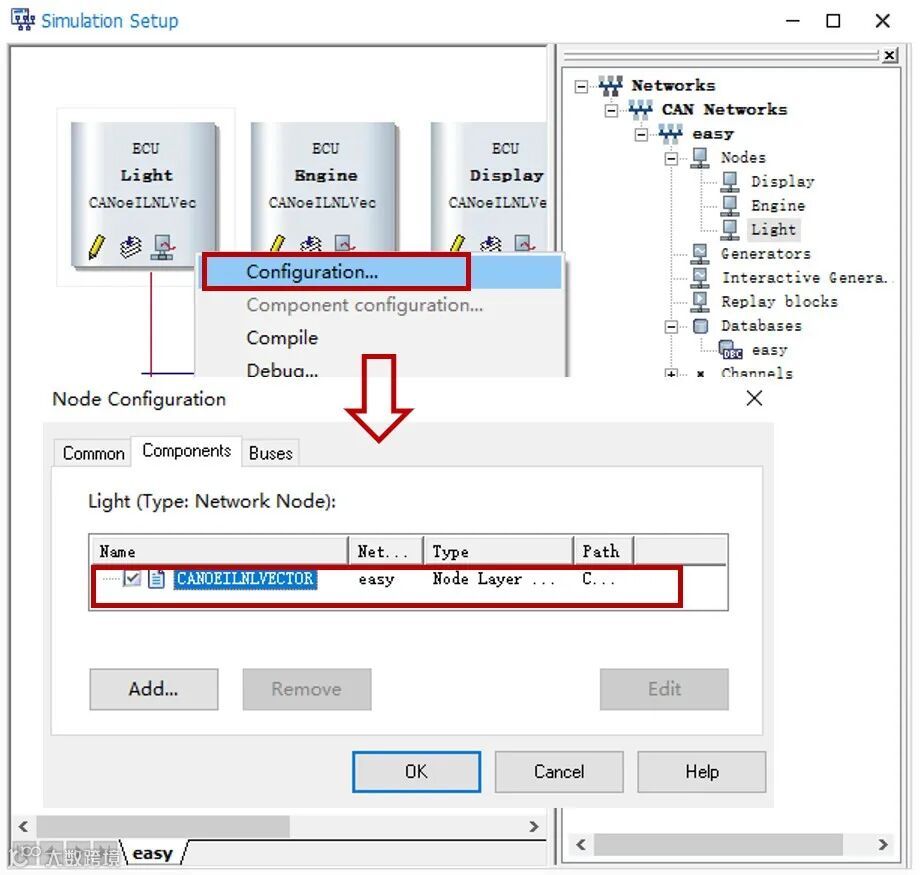Select Display node in tree
920x875 pixels.
click(x=783, y=182)
